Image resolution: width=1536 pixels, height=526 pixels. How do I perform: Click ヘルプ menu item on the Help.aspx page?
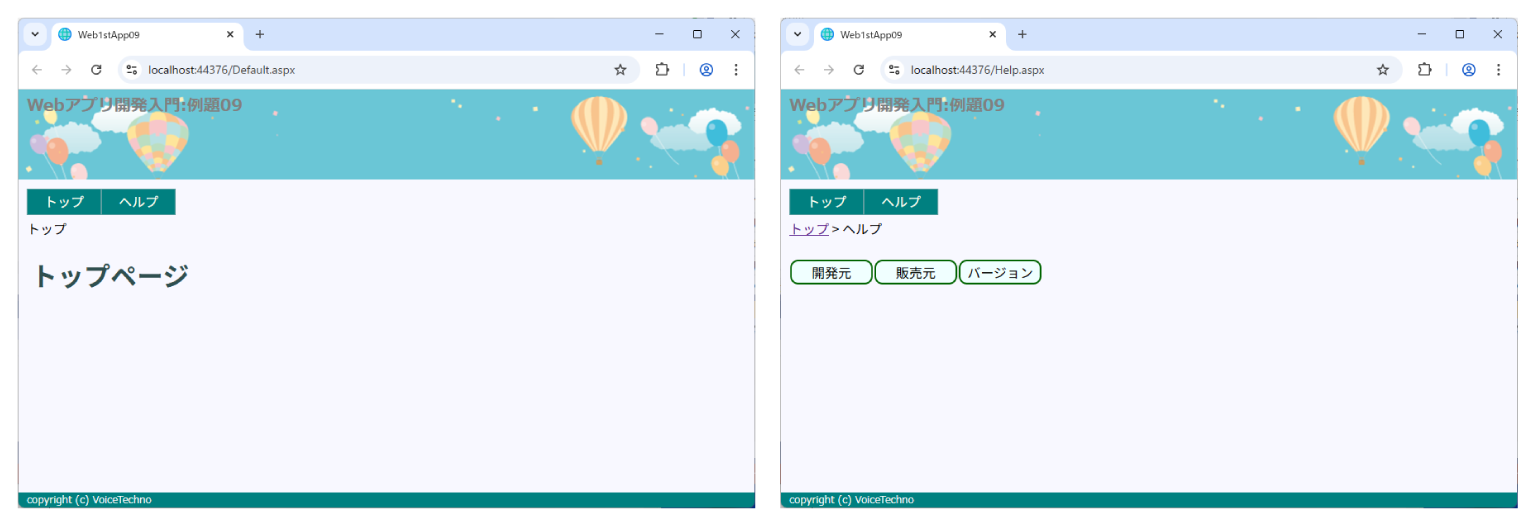901,202
